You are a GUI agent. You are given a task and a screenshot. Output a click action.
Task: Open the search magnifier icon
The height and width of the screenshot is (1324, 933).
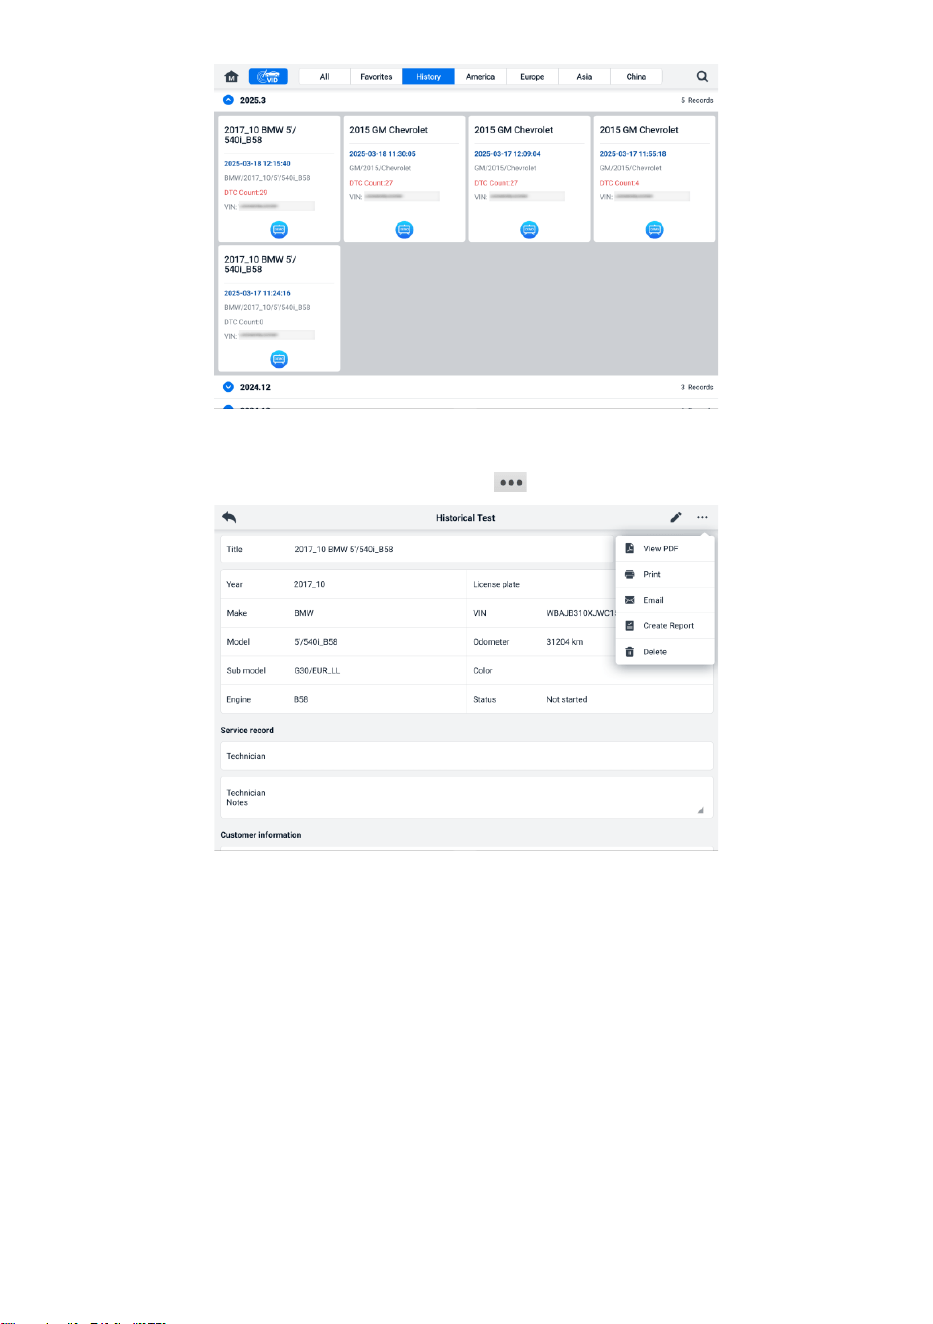(x=702, y=76)
